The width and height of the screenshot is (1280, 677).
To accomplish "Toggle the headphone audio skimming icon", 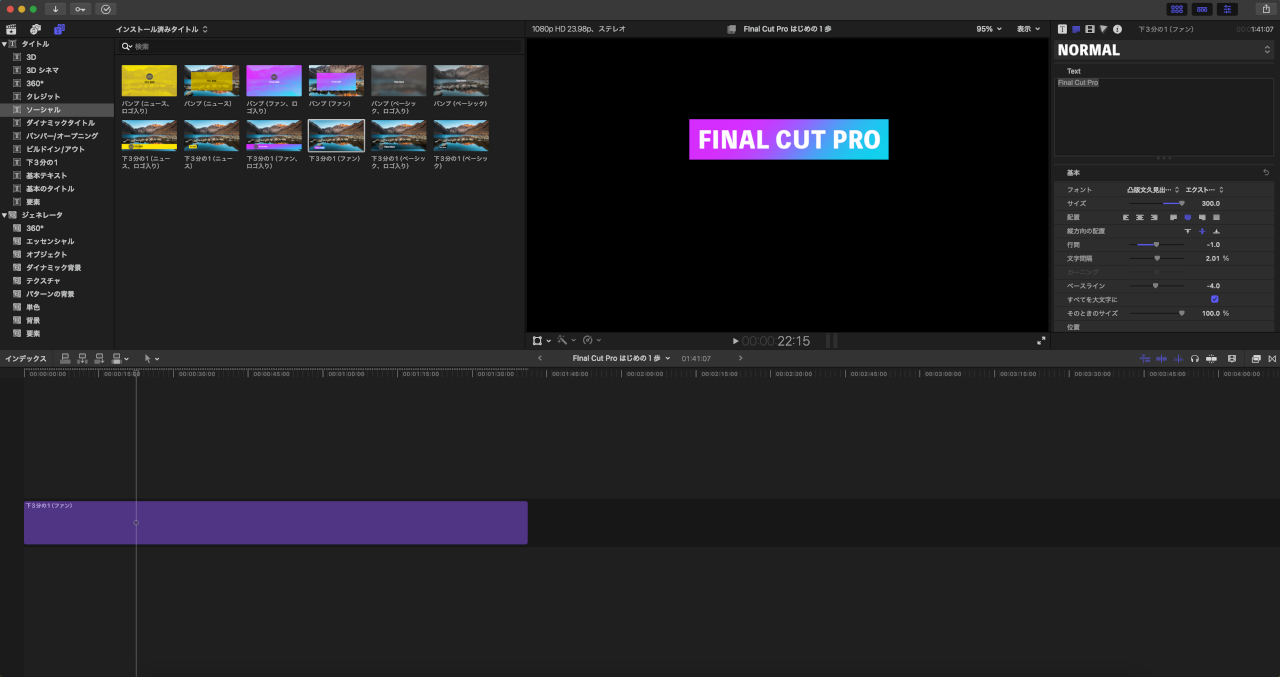I will [1195, 358].
